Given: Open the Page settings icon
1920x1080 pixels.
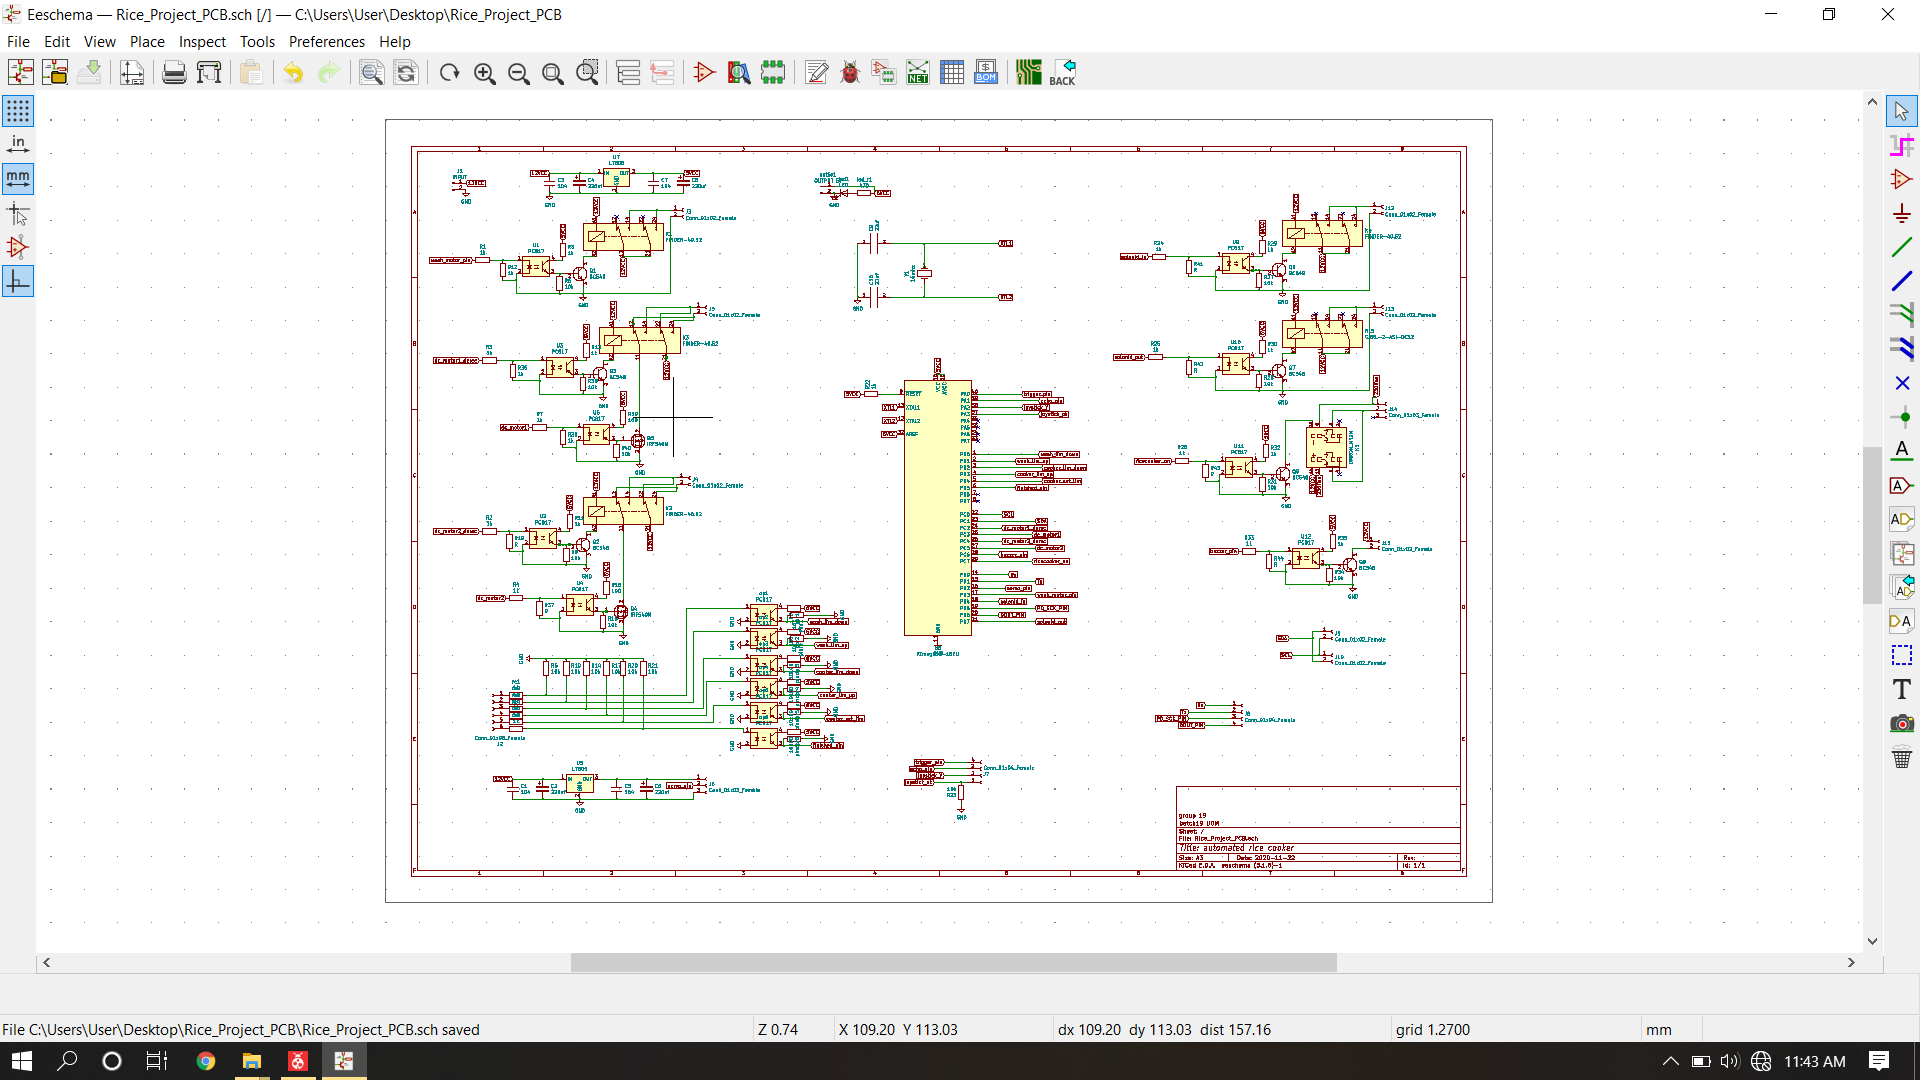Looking at the screenshot, I should (x=132, y=72).
